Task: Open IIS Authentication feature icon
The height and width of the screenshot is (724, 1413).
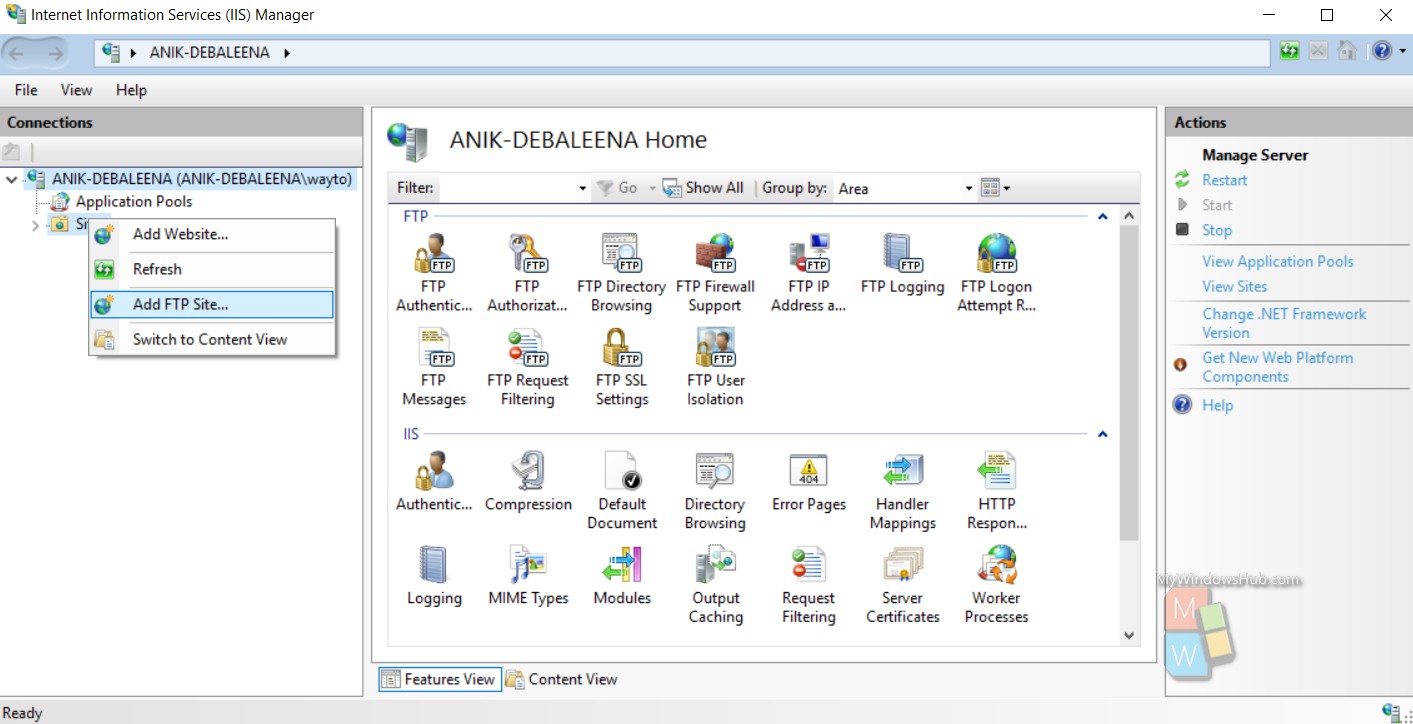Action: [x=433, y=471]
